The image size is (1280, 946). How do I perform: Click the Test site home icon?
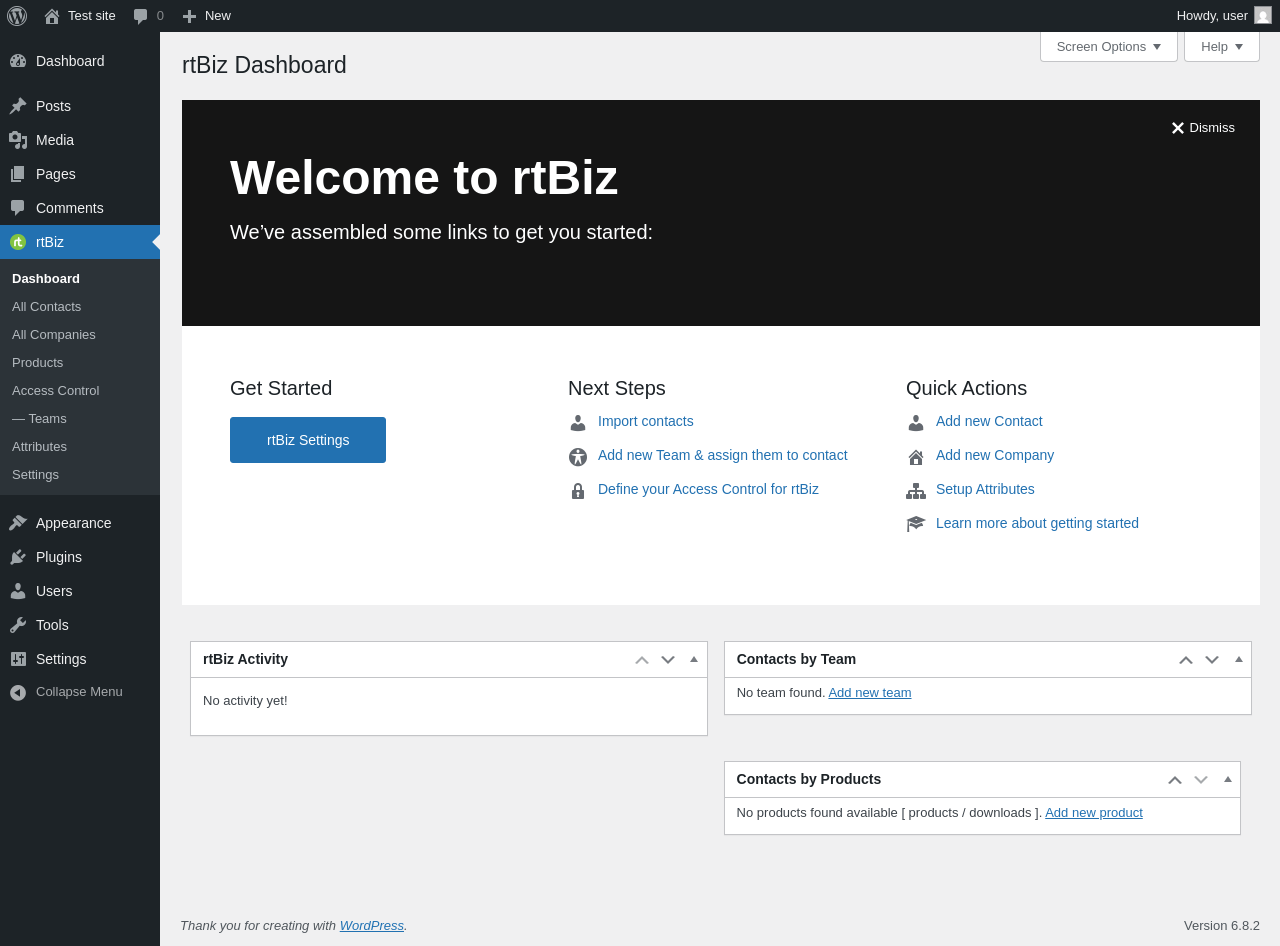coord(52,16)
